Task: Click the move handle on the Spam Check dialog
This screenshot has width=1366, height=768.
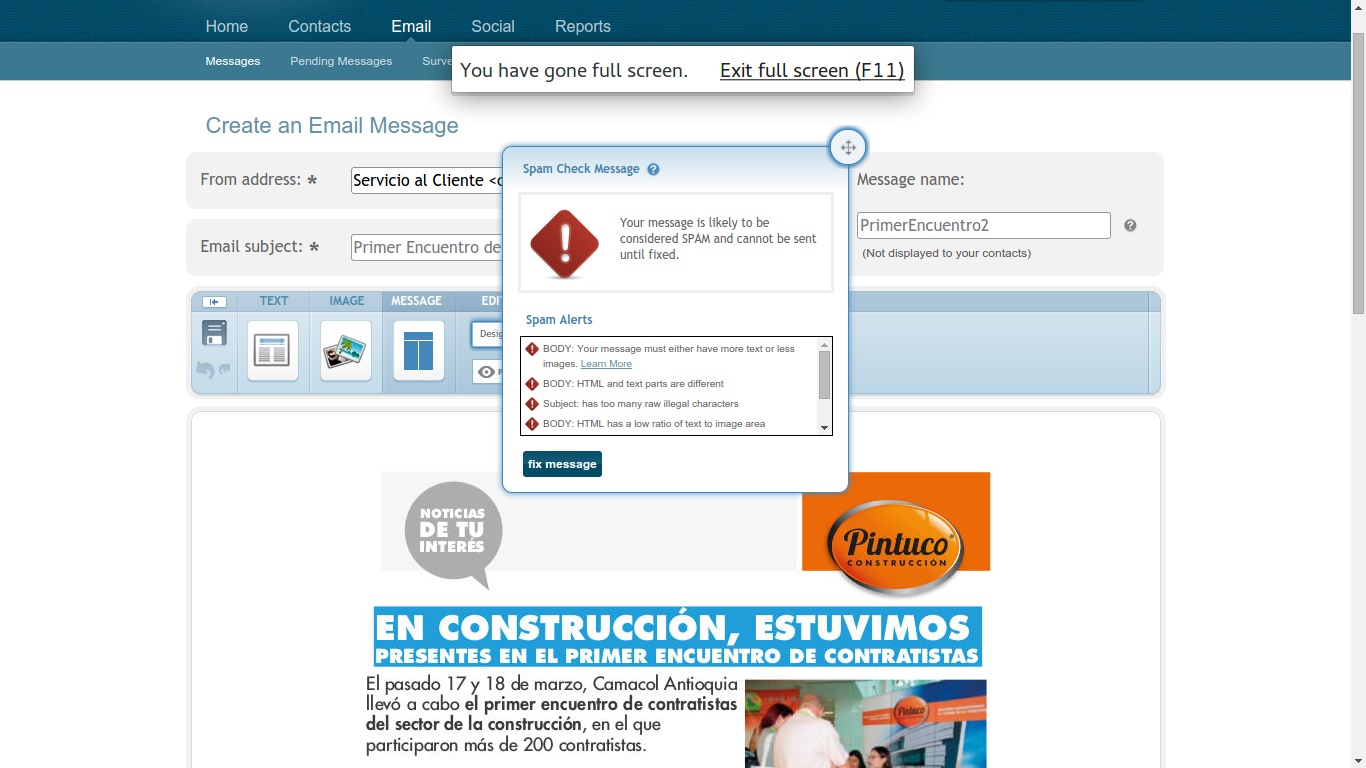Action: 848,148
